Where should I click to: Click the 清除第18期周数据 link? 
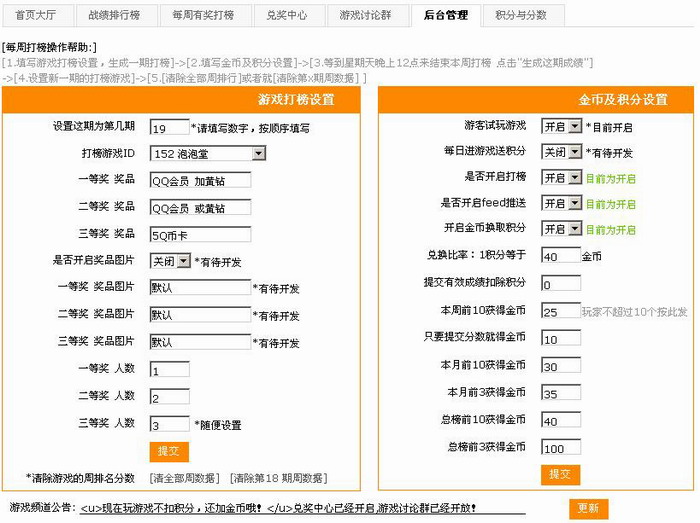[x=279, y=478]
